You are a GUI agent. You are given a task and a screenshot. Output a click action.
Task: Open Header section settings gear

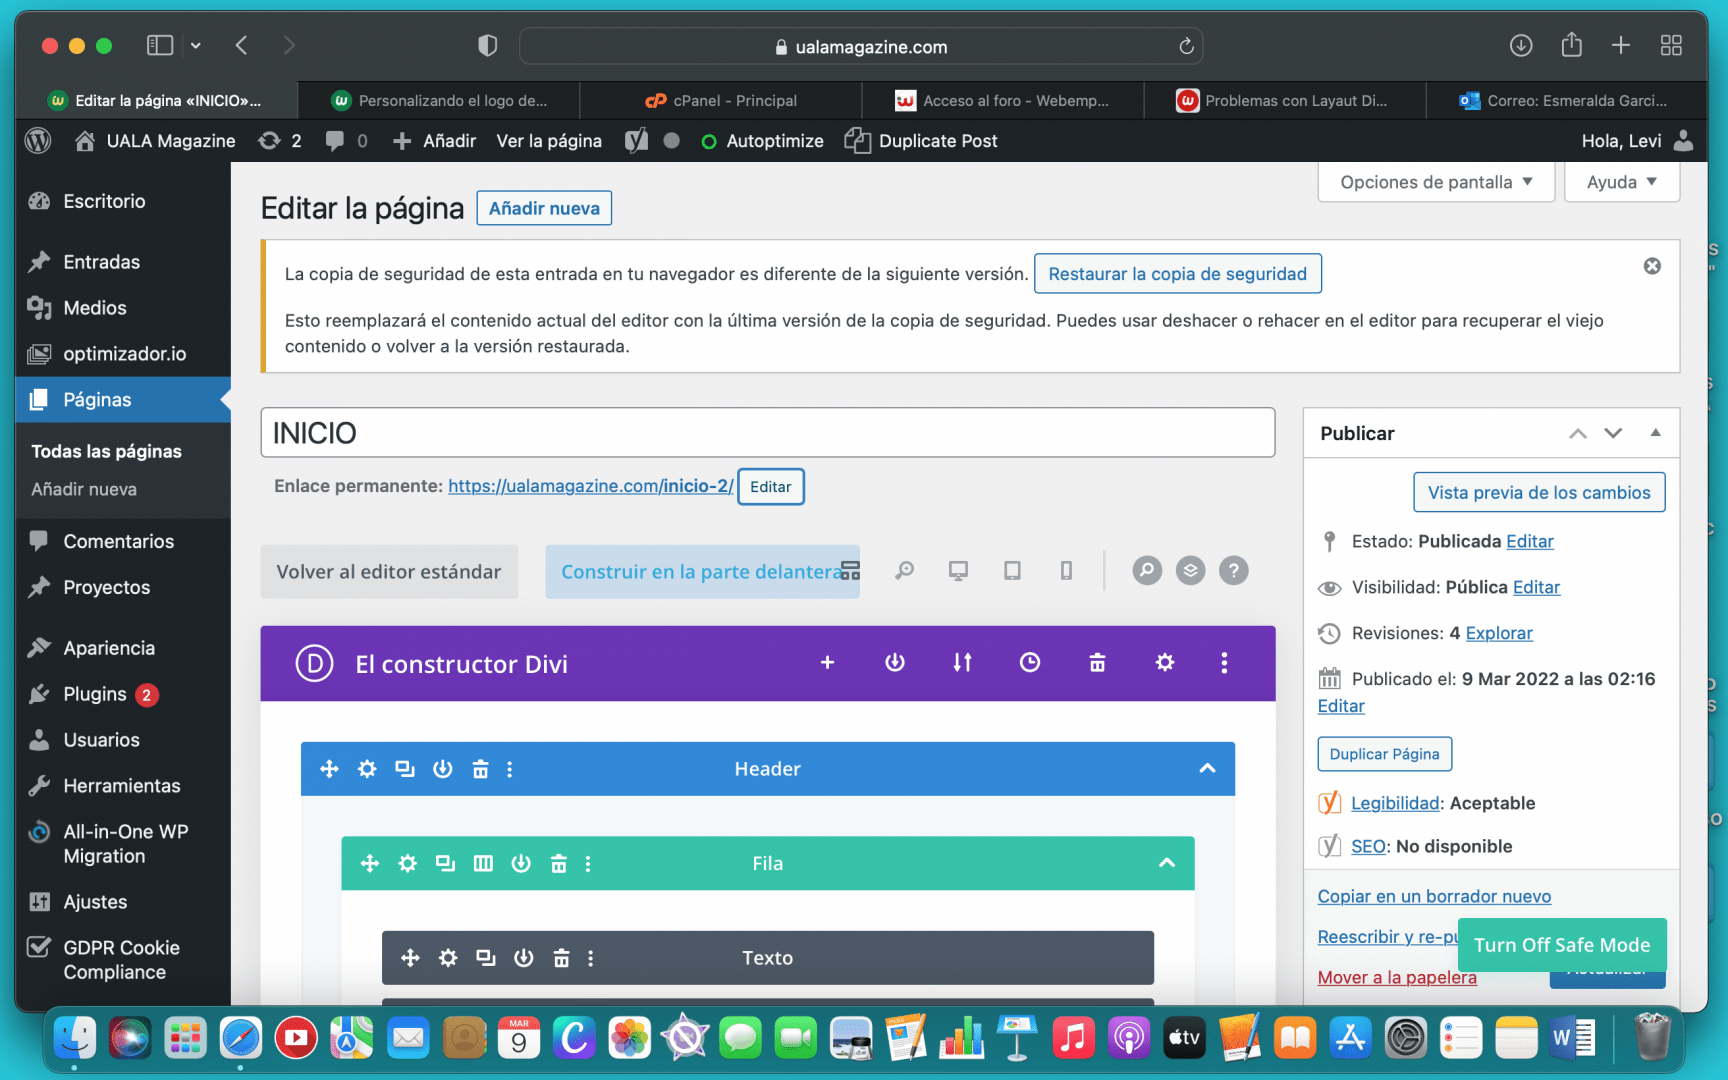click(367, 769)
